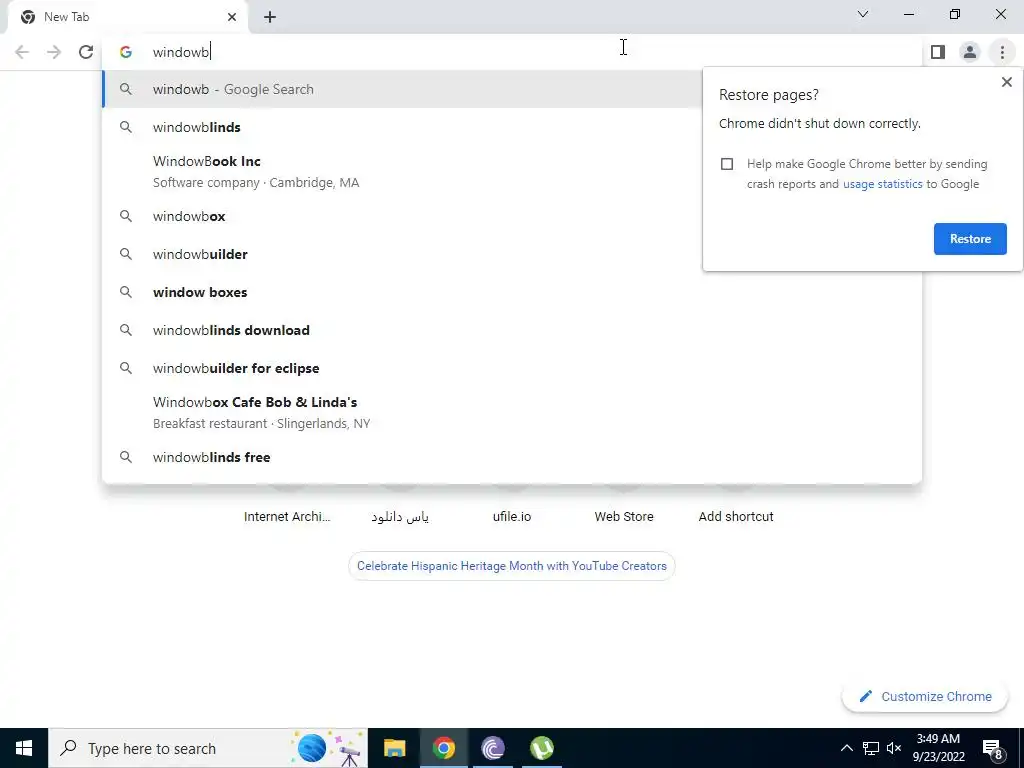Select Windowbox Cafe Bob & Linda's suggestion
The height and width of the screenshot is (768, 1024).
point(512,412)
